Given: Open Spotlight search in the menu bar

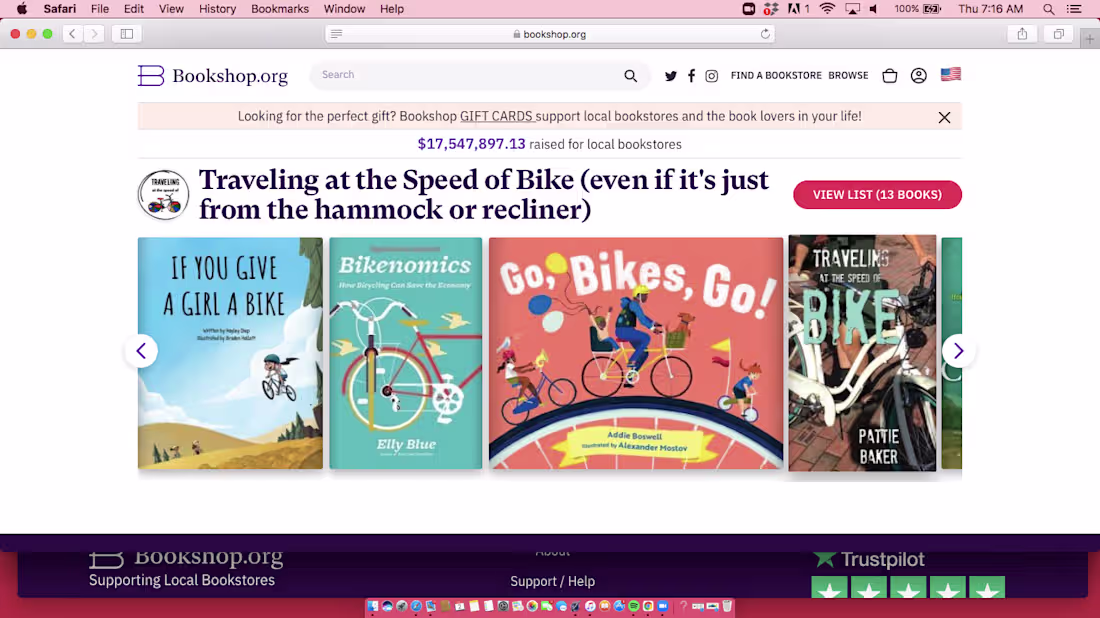Looking at the screenshot, I should [1048, 9].
